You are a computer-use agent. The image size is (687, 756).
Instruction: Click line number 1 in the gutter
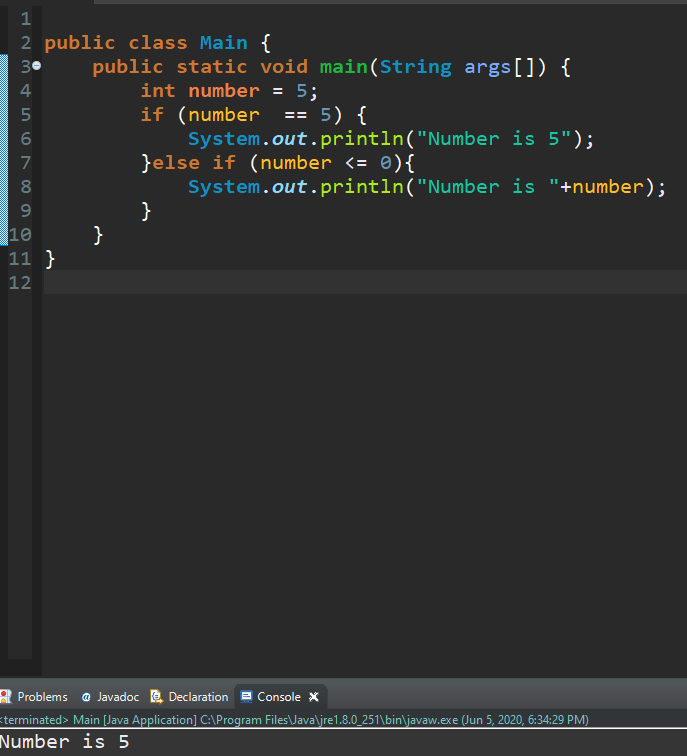coord(25,19)
